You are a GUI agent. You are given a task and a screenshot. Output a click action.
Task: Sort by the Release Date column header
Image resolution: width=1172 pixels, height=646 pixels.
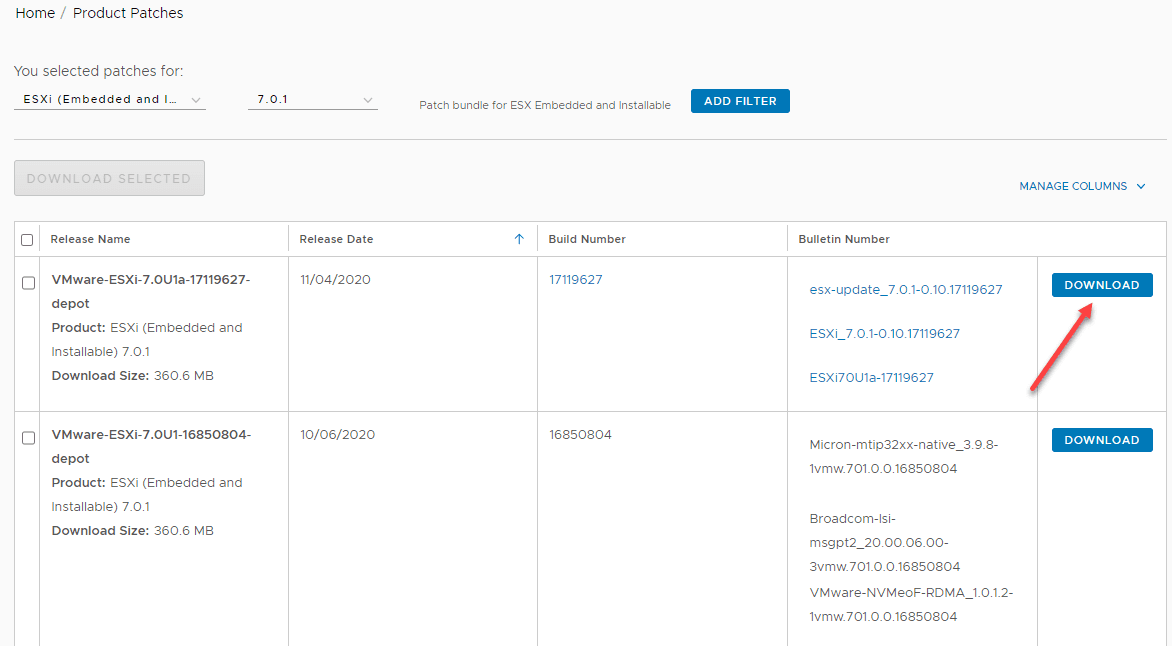336,239
